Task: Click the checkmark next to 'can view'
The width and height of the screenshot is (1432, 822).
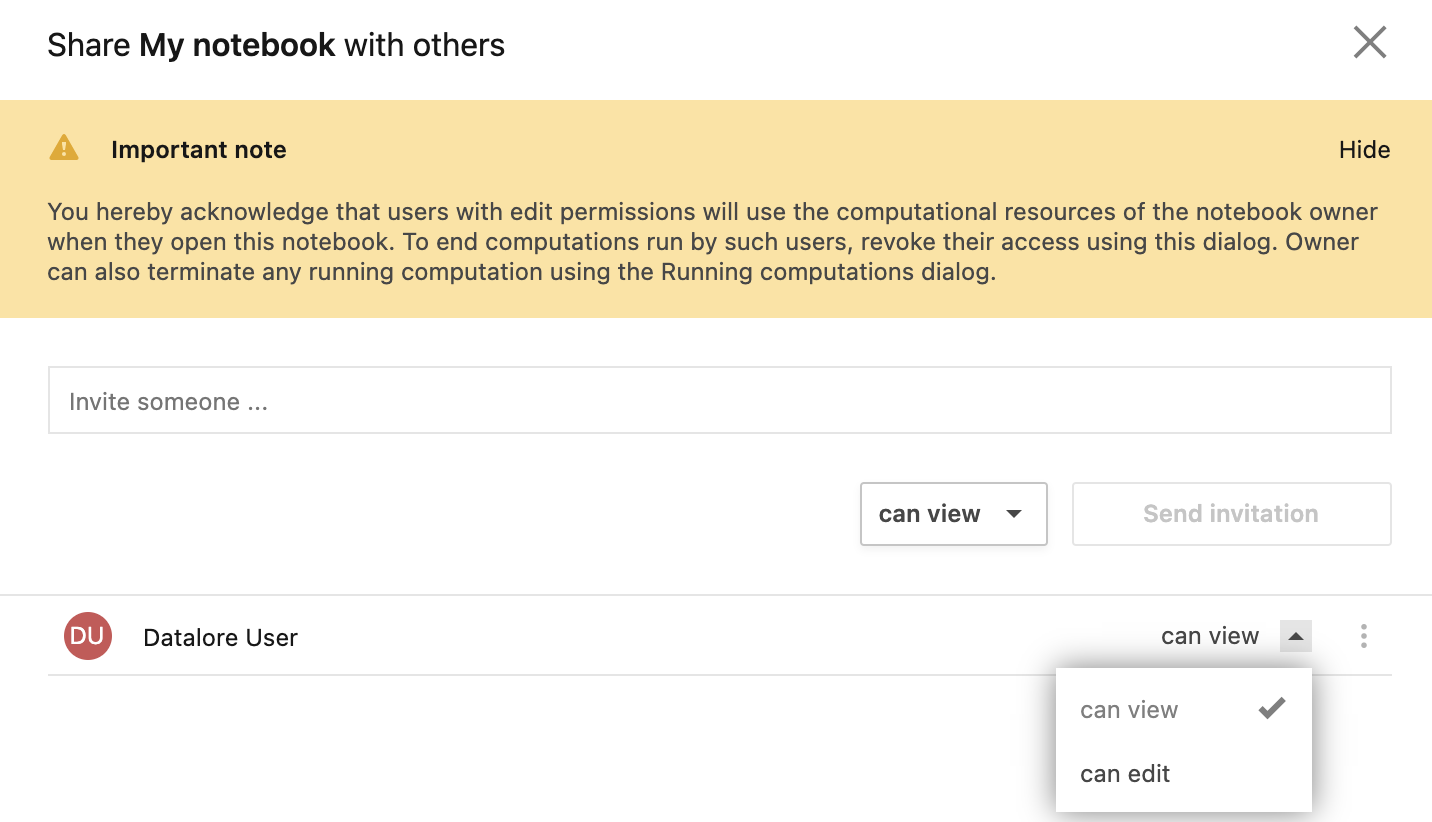Action: tap(1271, 709)
